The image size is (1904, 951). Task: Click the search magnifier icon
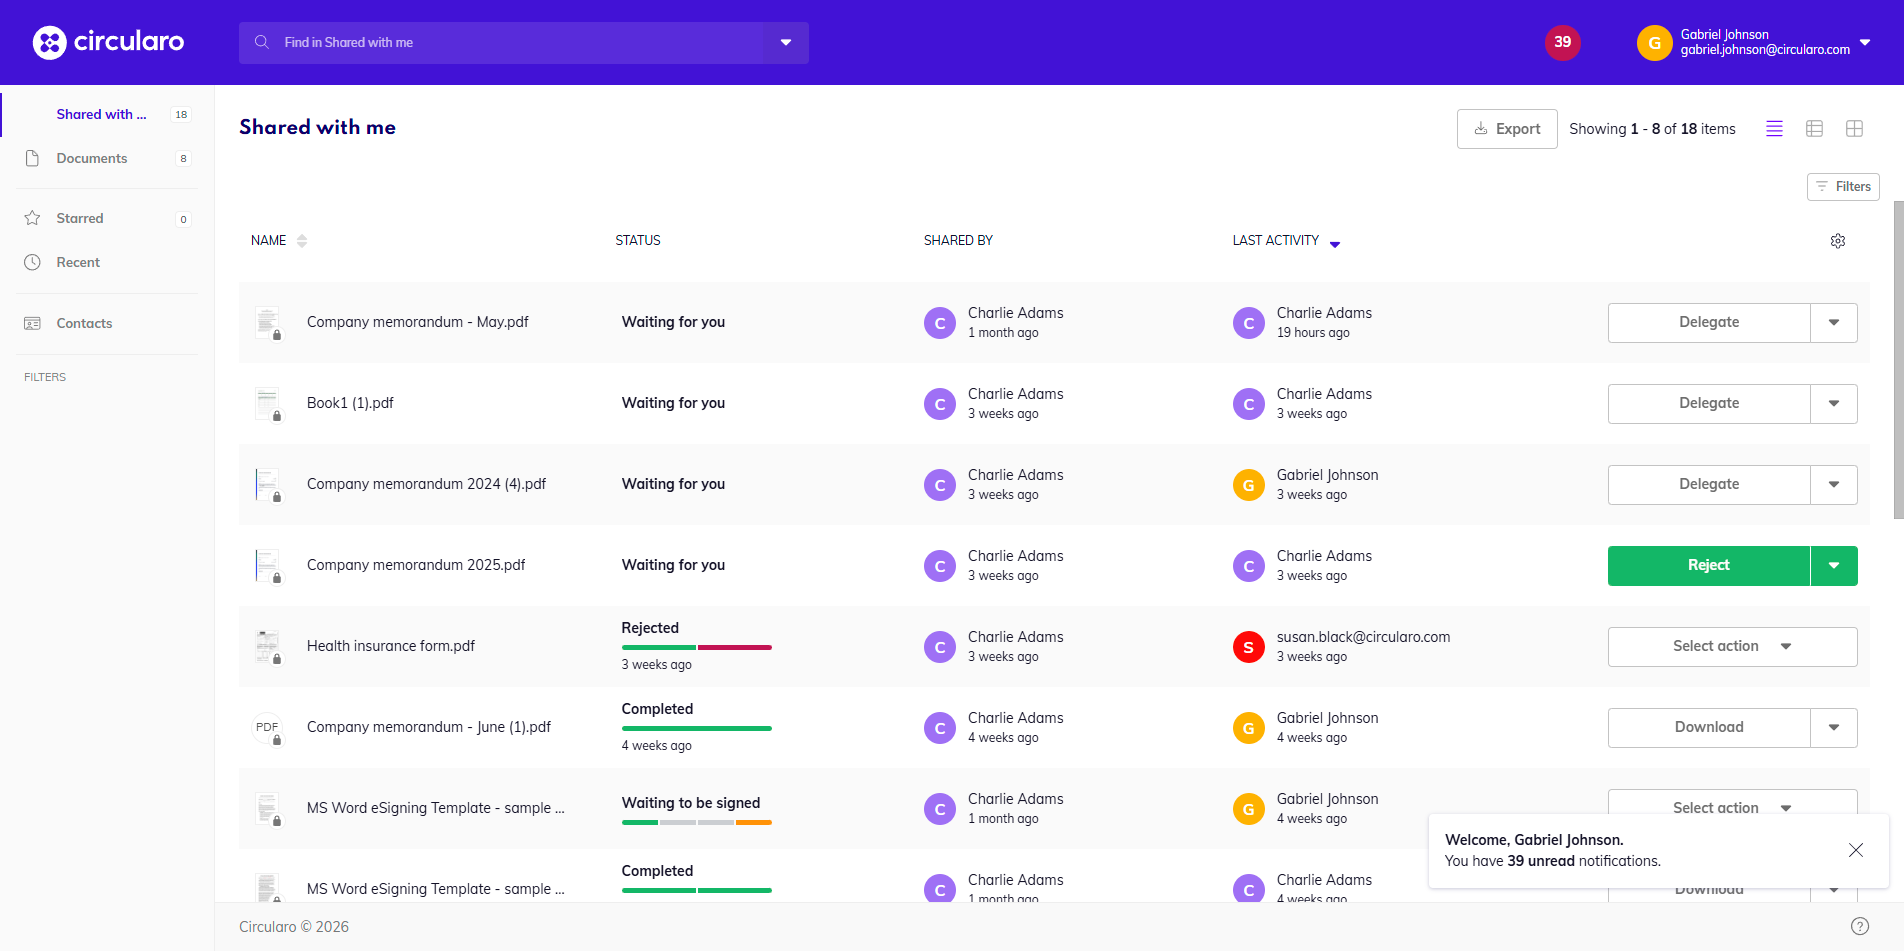(262, 42)
